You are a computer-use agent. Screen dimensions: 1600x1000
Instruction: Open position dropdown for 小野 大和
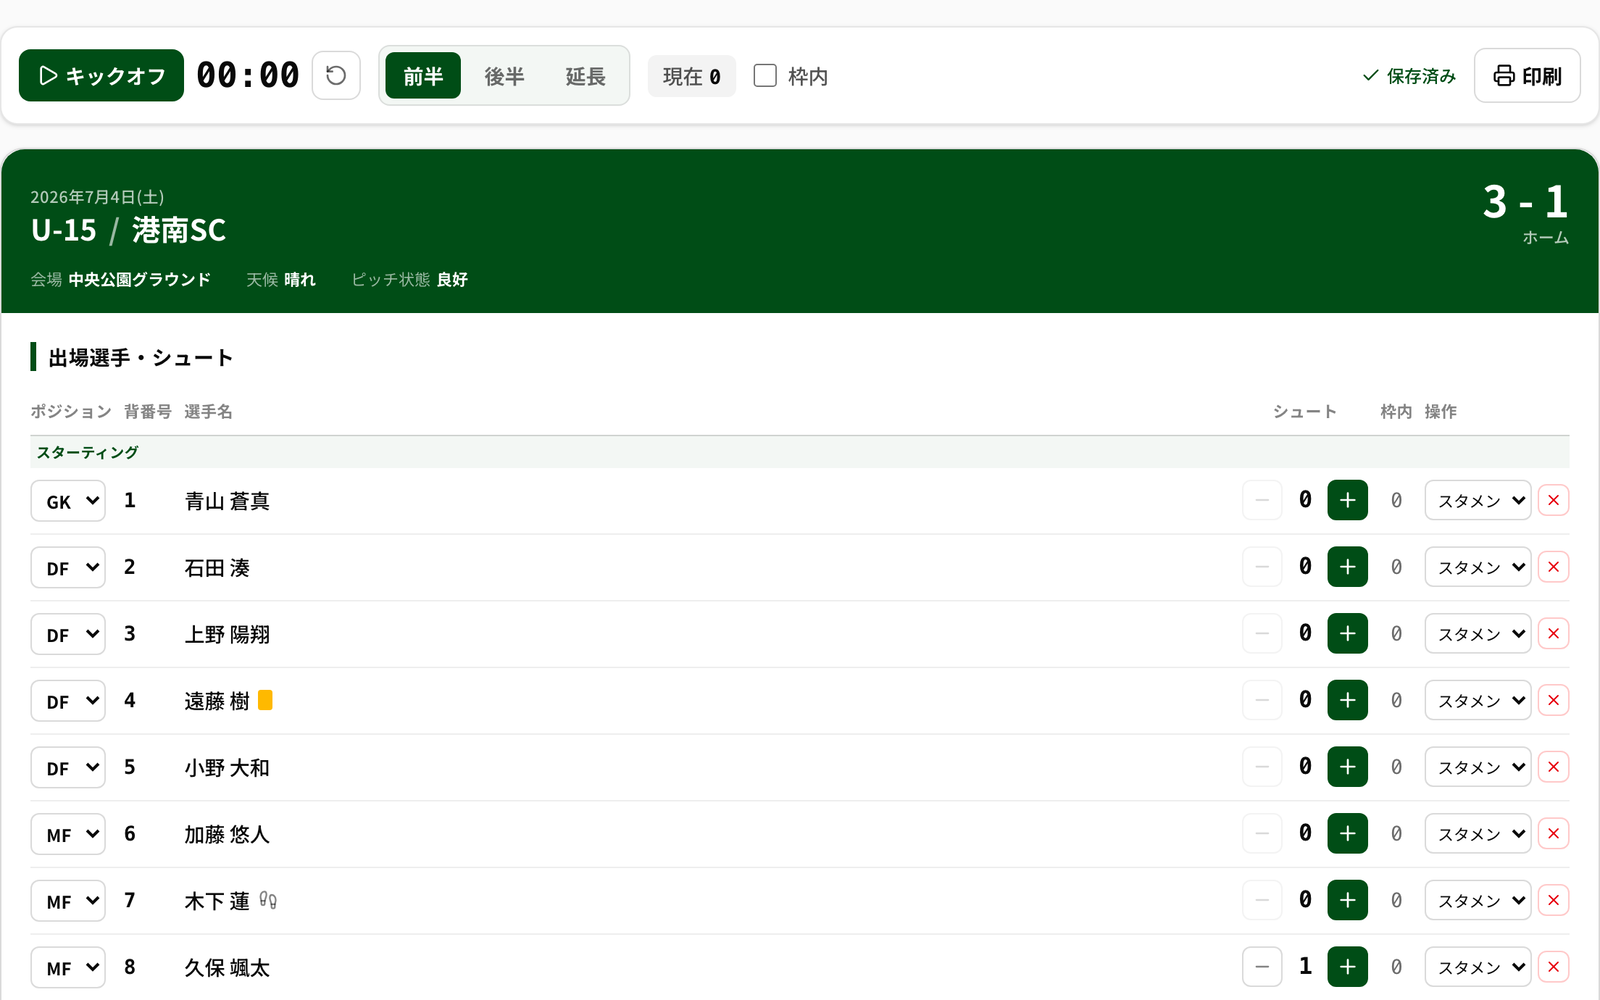(x=68, y=768)
